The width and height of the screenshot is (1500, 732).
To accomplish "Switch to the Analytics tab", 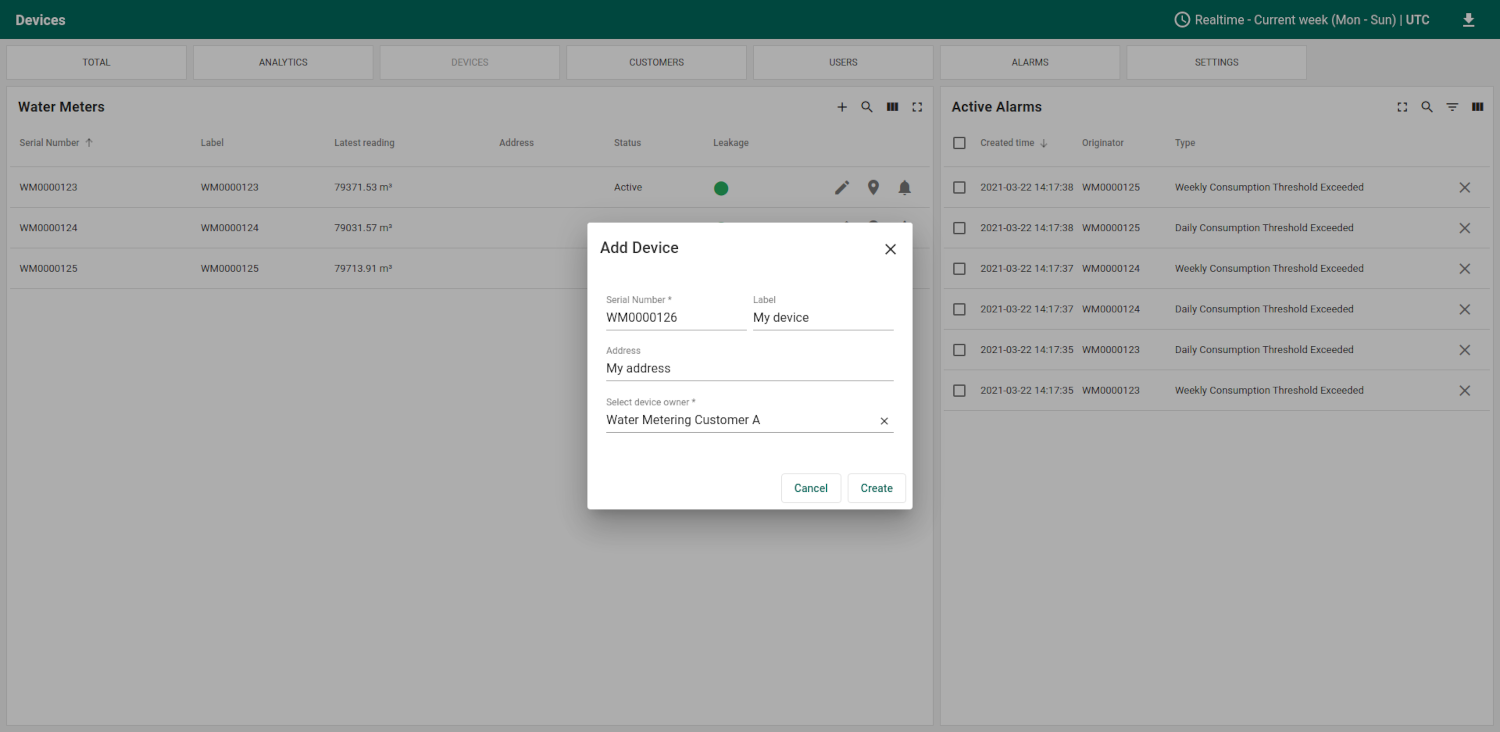I will tap(283, 62).
